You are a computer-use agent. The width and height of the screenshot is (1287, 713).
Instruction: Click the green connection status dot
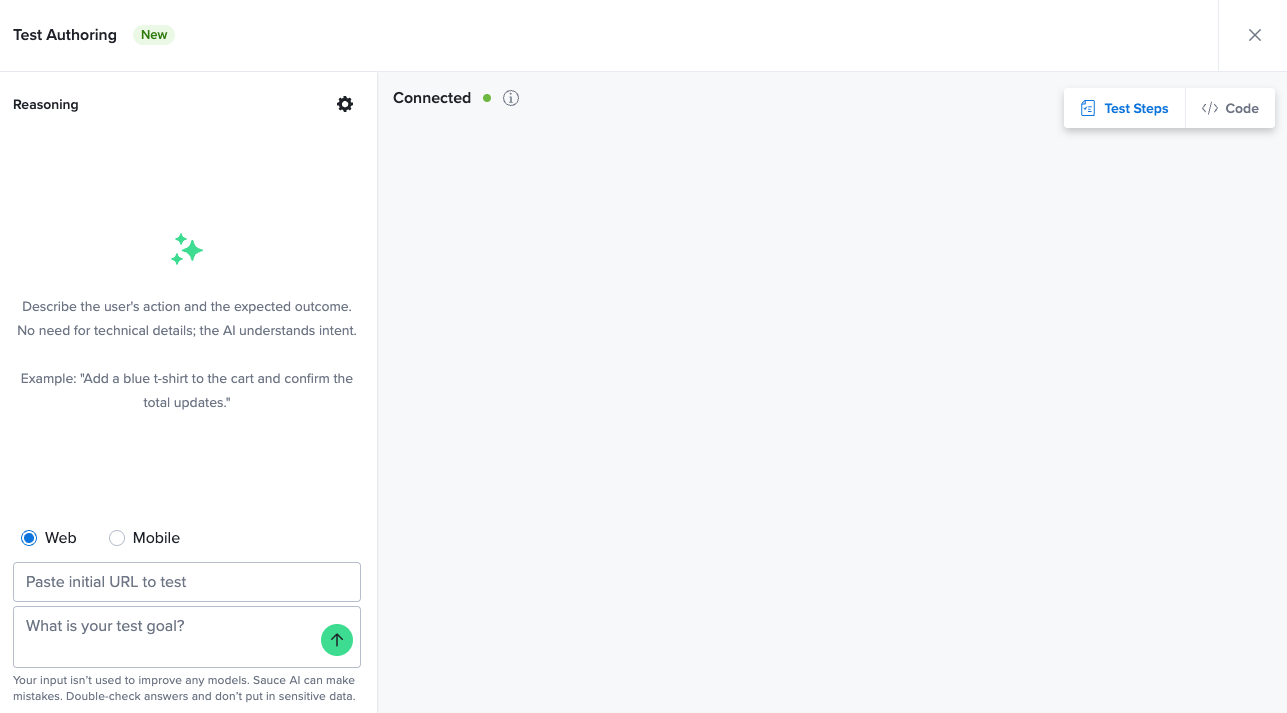click(x=487, y=98)
